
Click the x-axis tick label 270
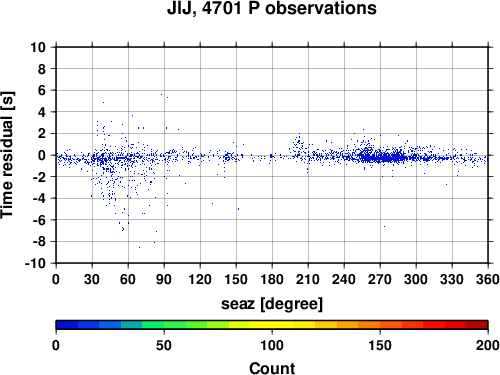point(380,279)
